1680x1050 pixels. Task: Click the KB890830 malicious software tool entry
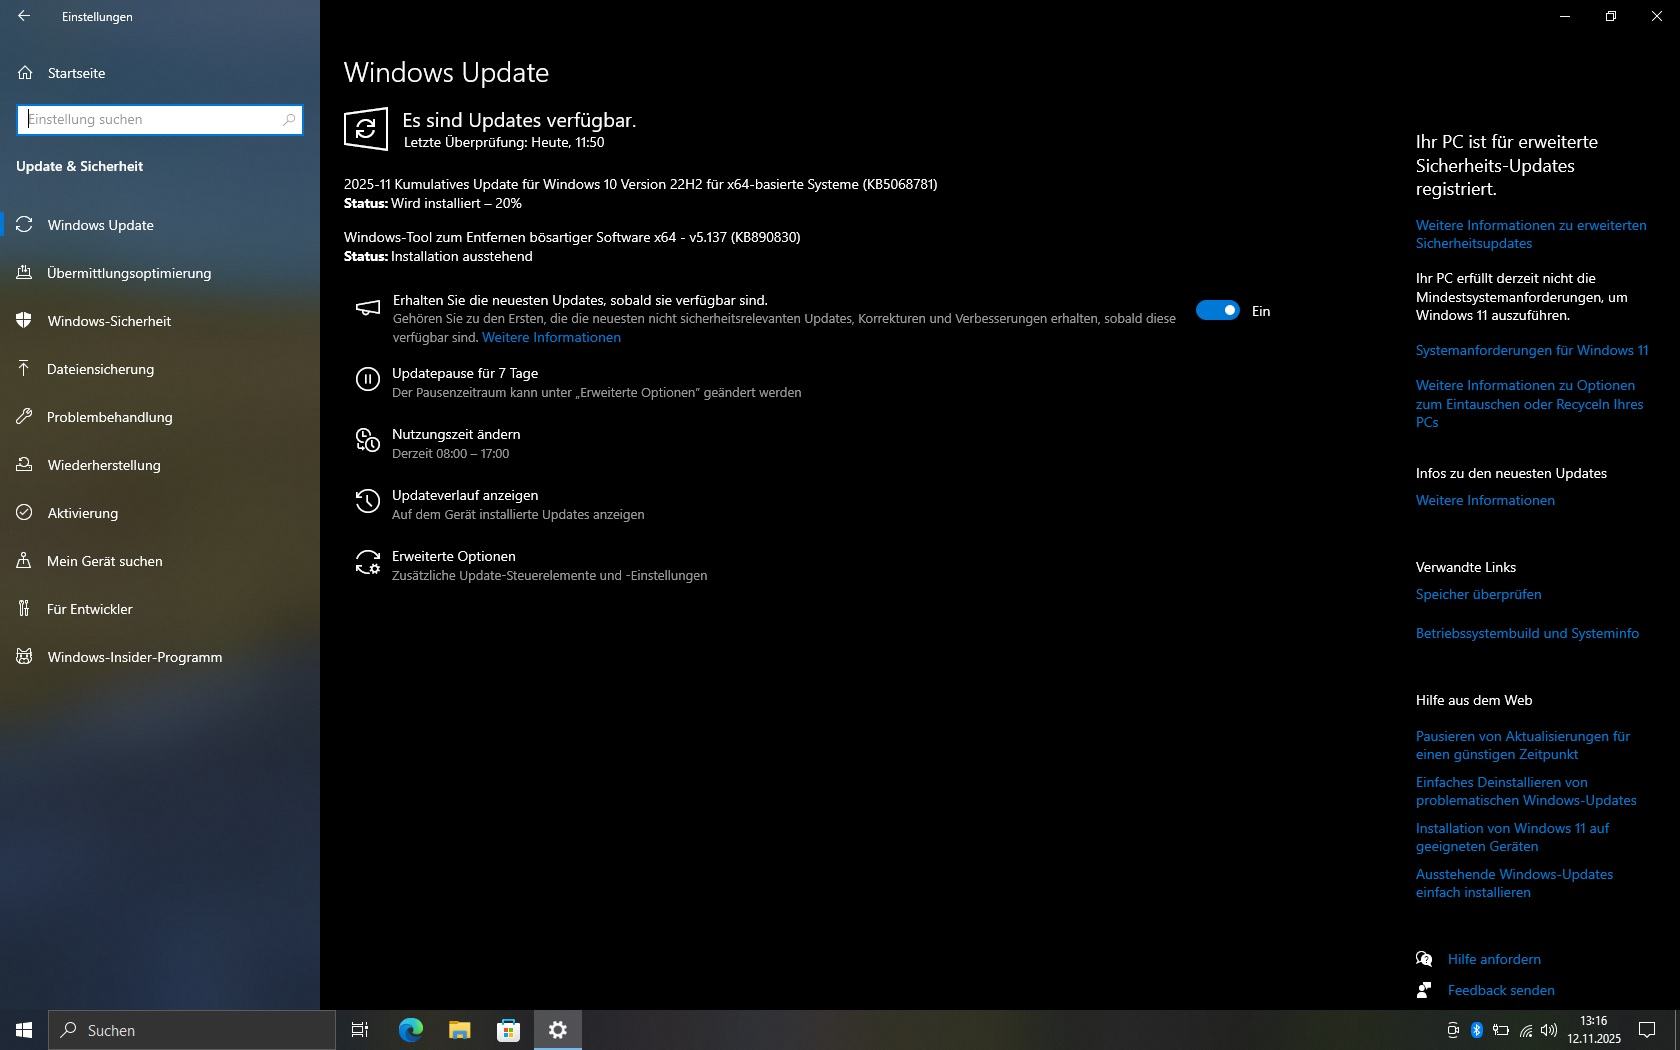click(572, 237)
